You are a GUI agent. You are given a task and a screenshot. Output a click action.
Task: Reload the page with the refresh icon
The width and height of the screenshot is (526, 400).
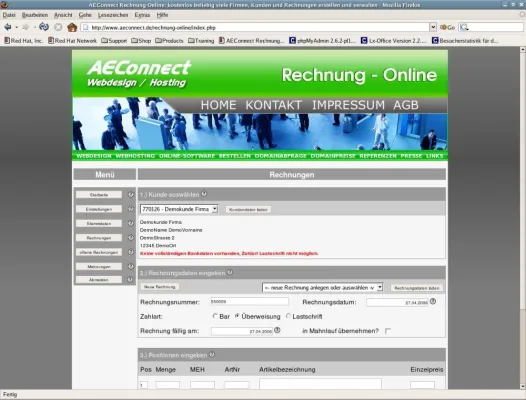(x=44, y=27)
